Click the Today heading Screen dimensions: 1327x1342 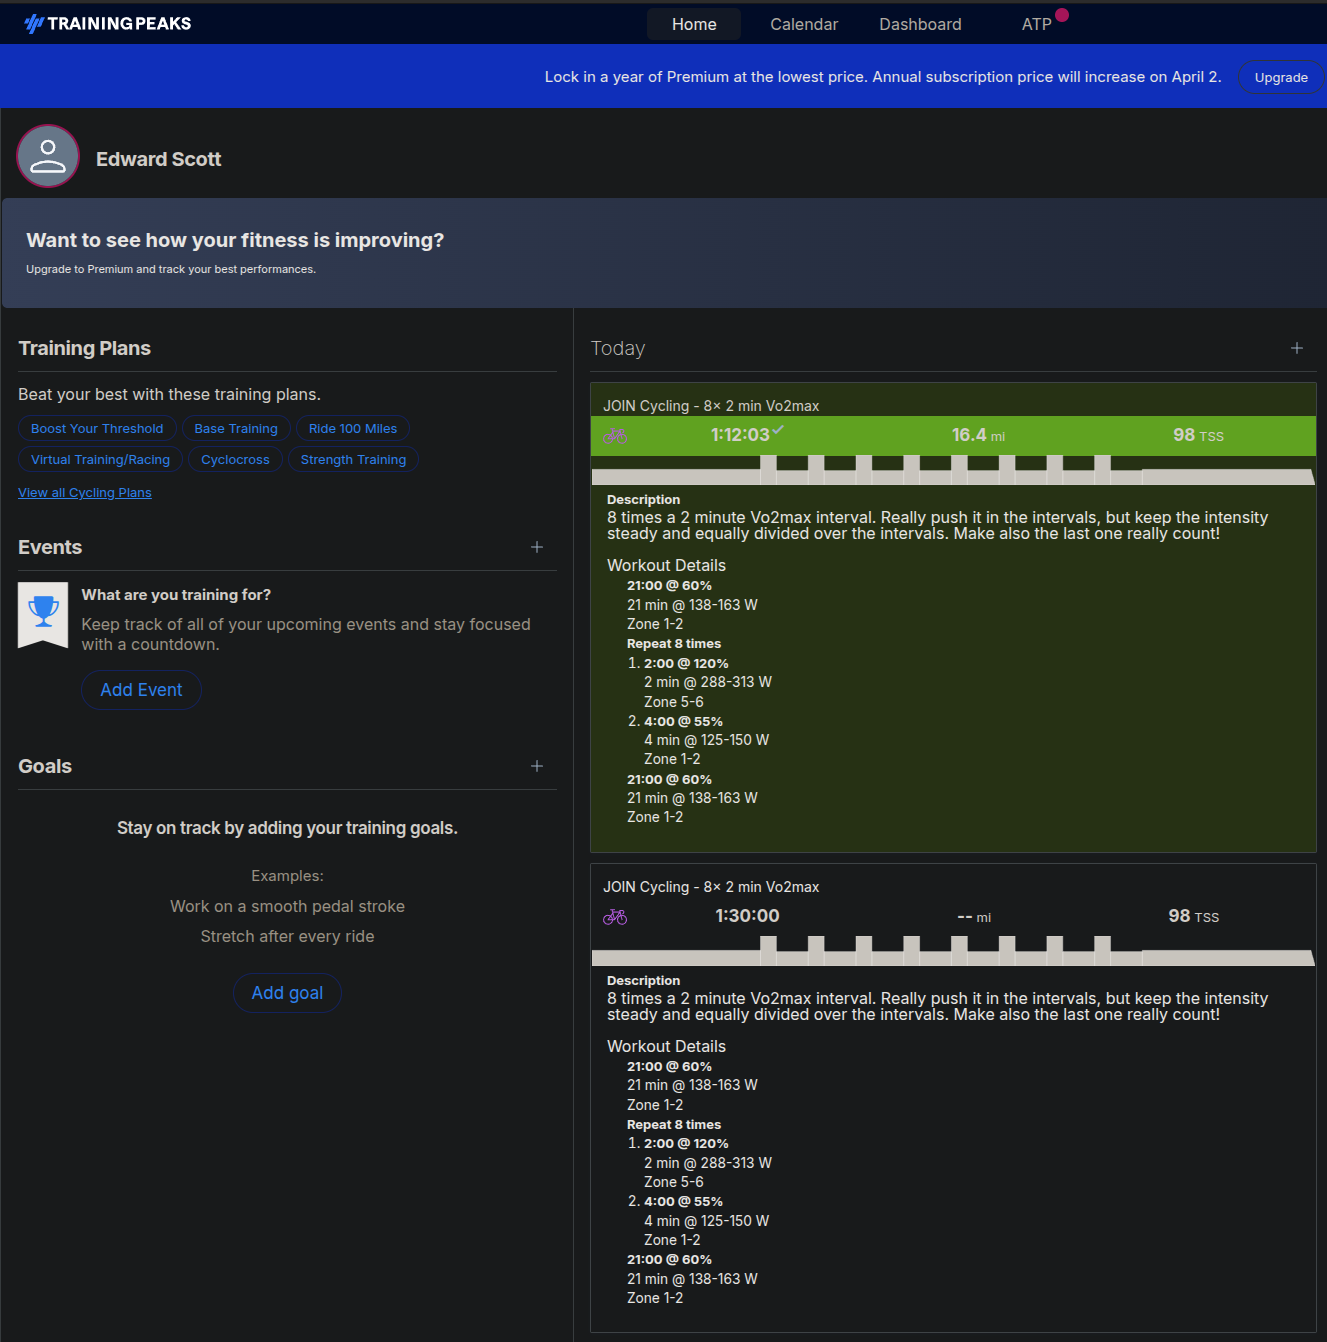point(618,348)
